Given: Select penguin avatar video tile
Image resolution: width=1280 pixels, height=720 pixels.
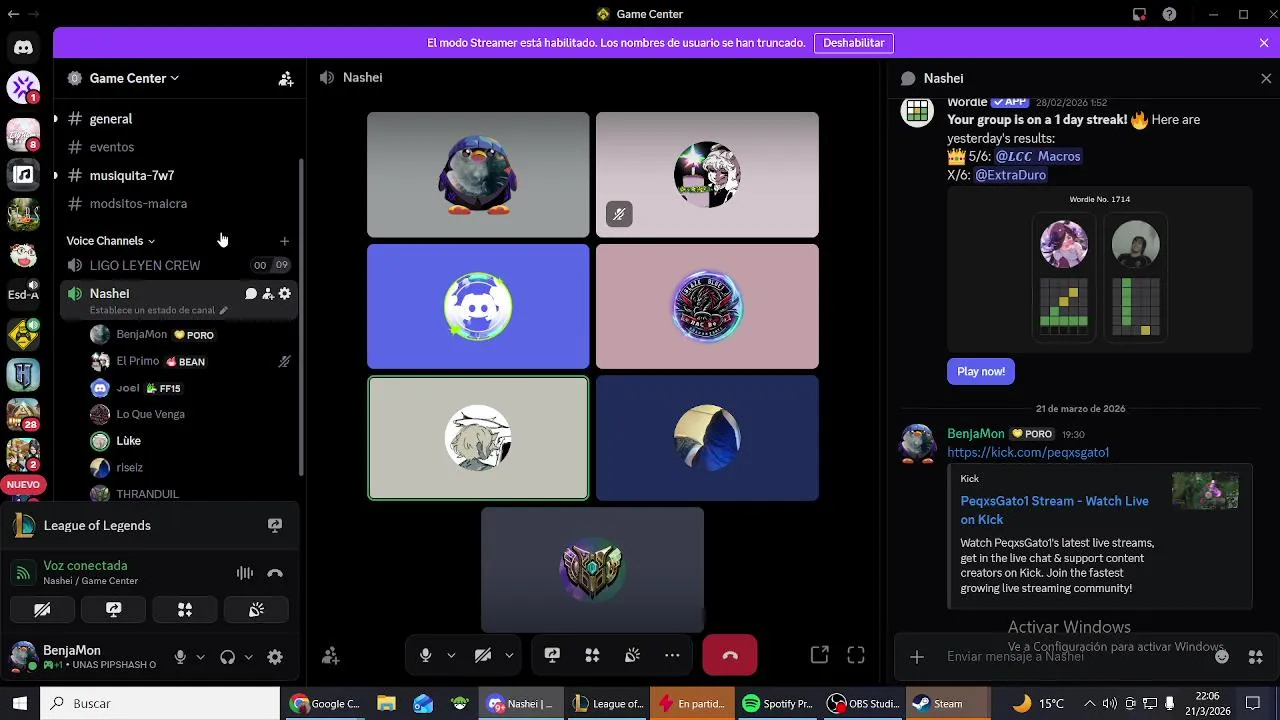Looking at the screenshot, I should pos(478,175).
